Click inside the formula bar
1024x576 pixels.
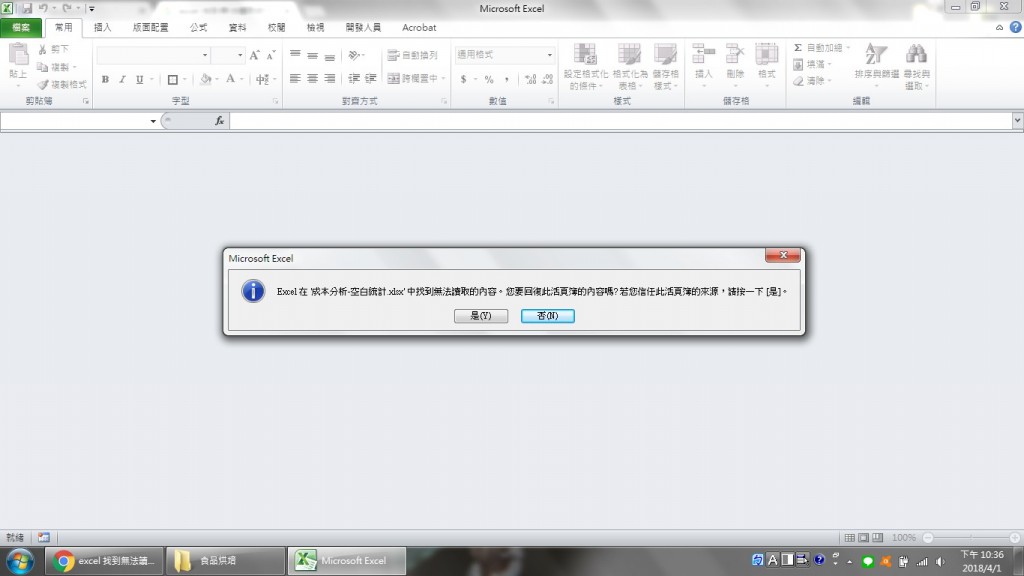tap(620, 121)
